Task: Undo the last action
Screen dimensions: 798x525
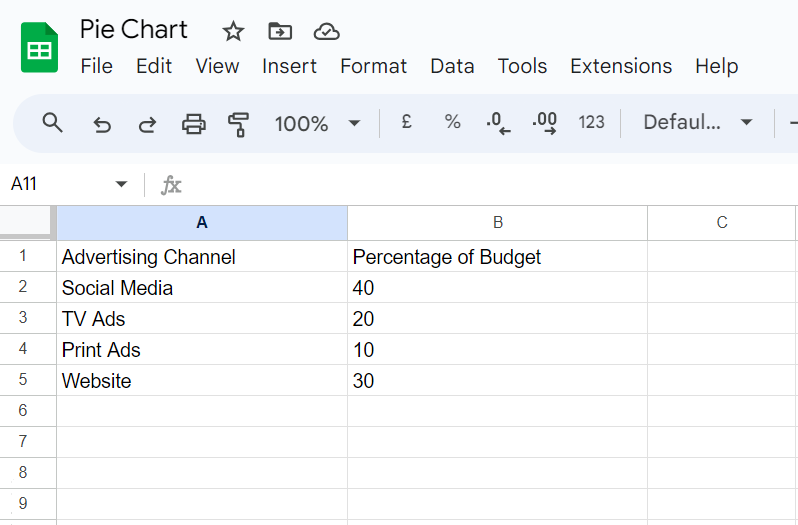Action: pyautogui.click(x=102, y=124)
